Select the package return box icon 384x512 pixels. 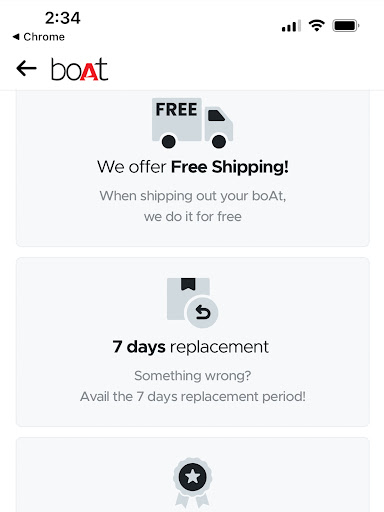click(x=192, y=303)
